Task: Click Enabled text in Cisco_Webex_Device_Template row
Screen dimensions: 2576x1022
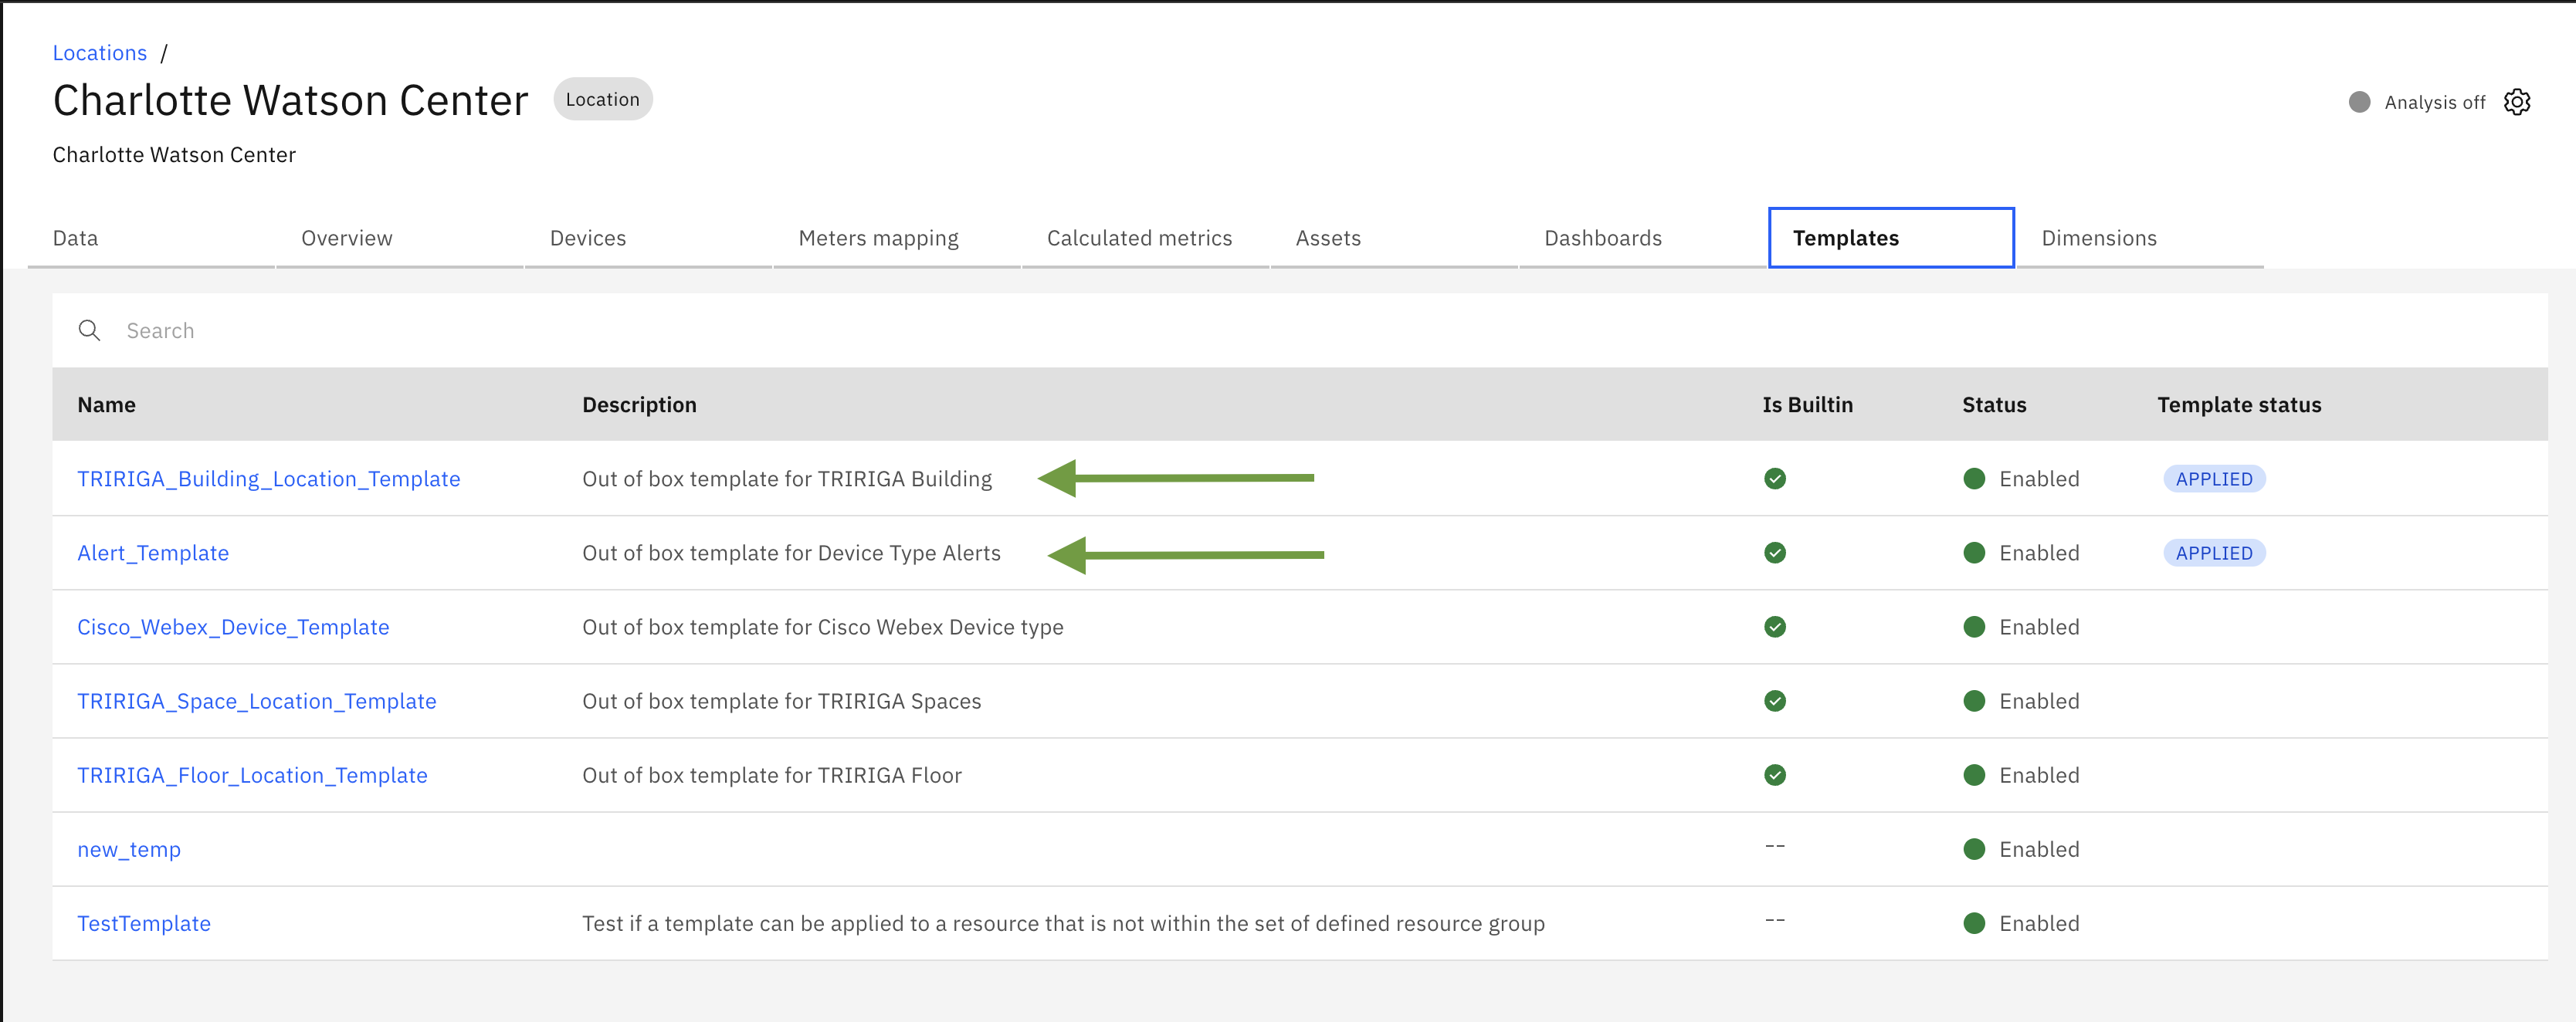Action: (2039, 627)
